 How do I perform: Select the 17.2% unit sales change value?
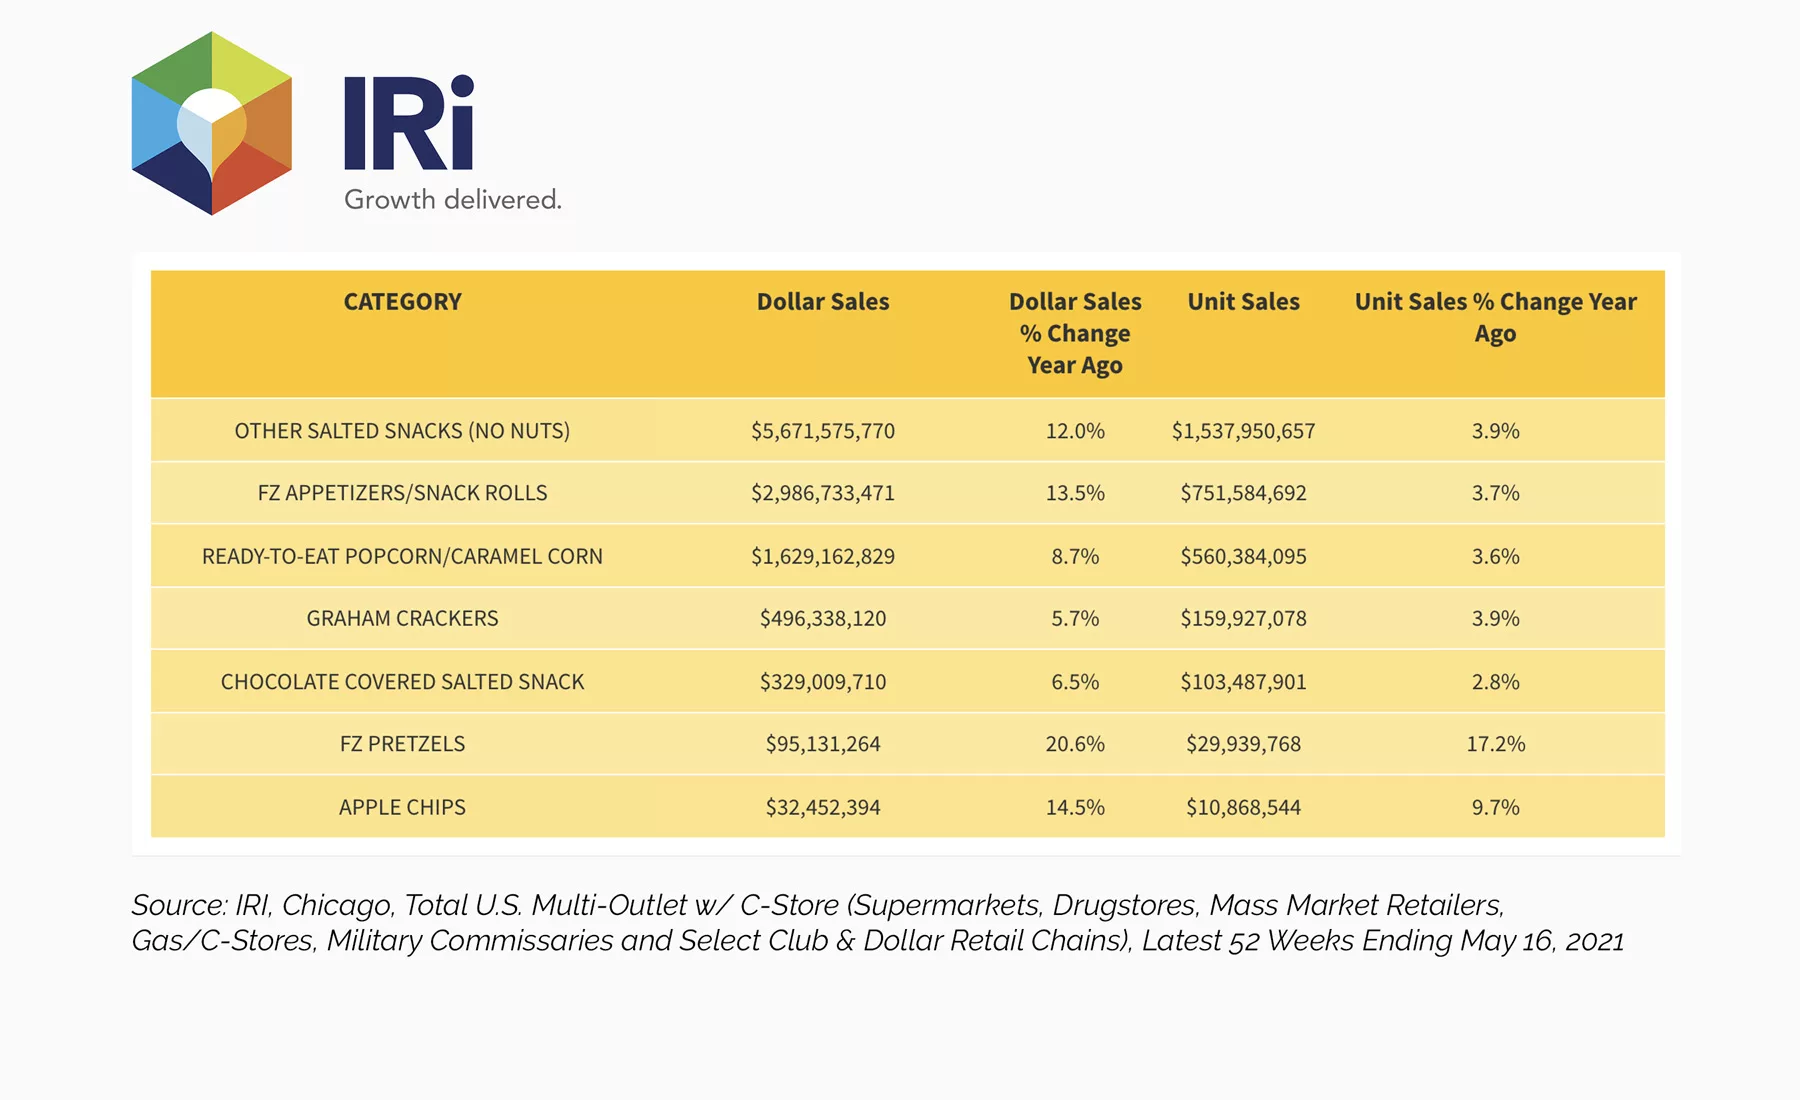(1496, 744)
